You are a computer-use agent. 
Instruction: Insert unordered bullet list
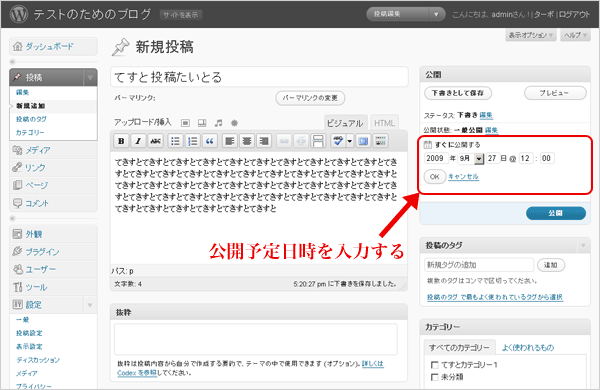click(x=175, y=141)
